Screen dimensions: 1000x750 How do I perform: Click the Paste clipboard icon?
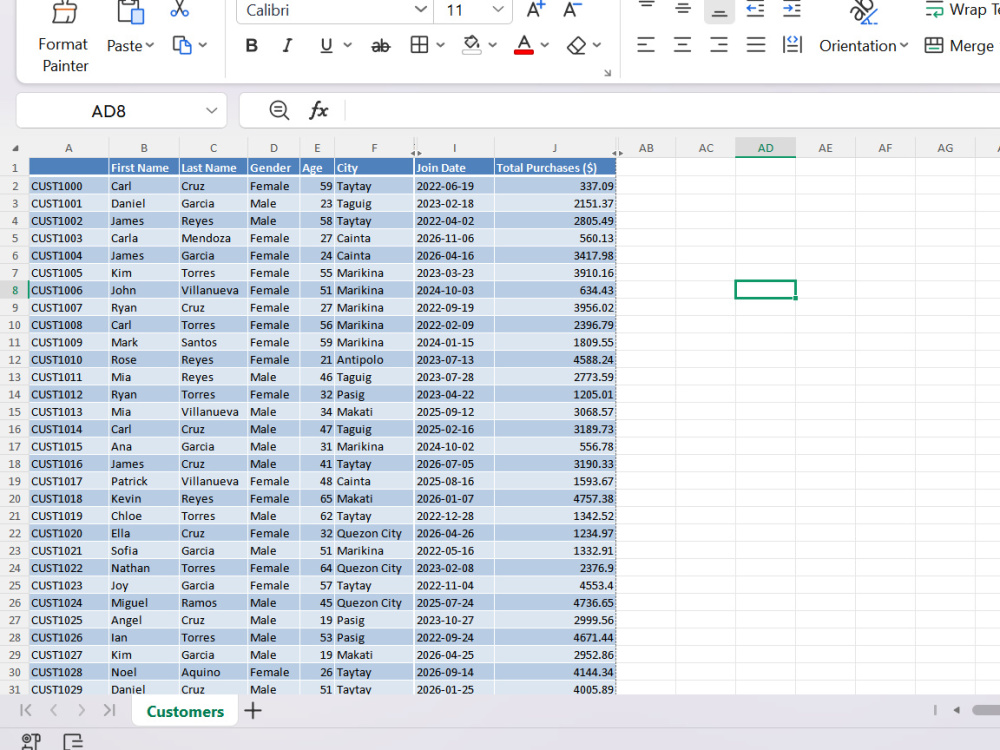131,12
